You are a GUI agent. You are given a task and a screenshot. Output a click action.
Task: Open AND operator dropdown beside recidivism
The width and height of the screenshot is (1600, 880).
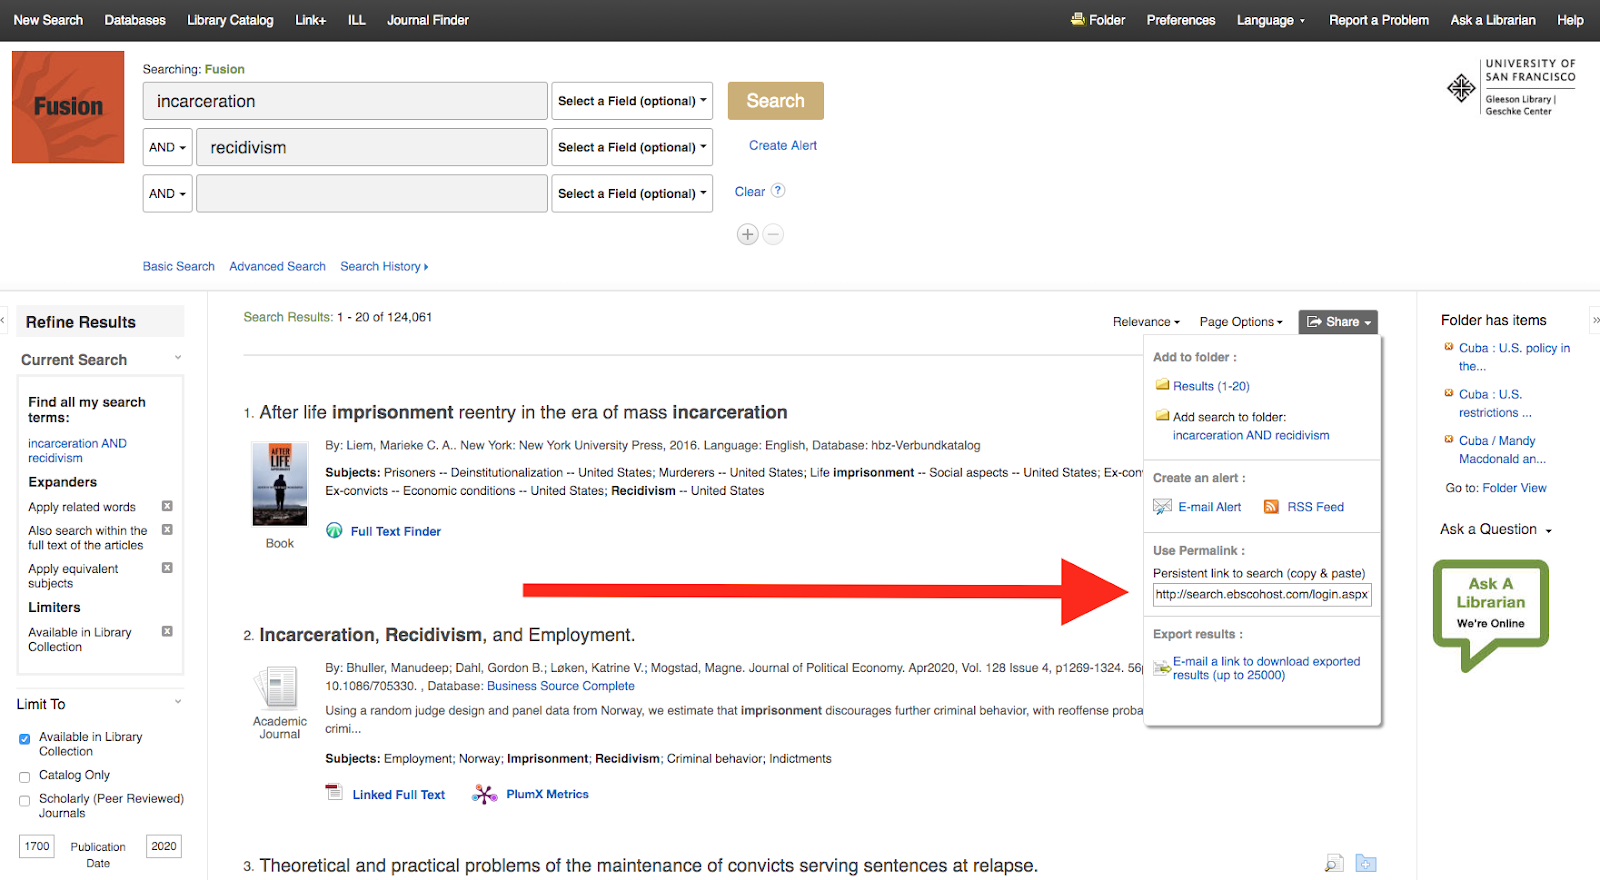pyautogui.click(x=167, y=147)
